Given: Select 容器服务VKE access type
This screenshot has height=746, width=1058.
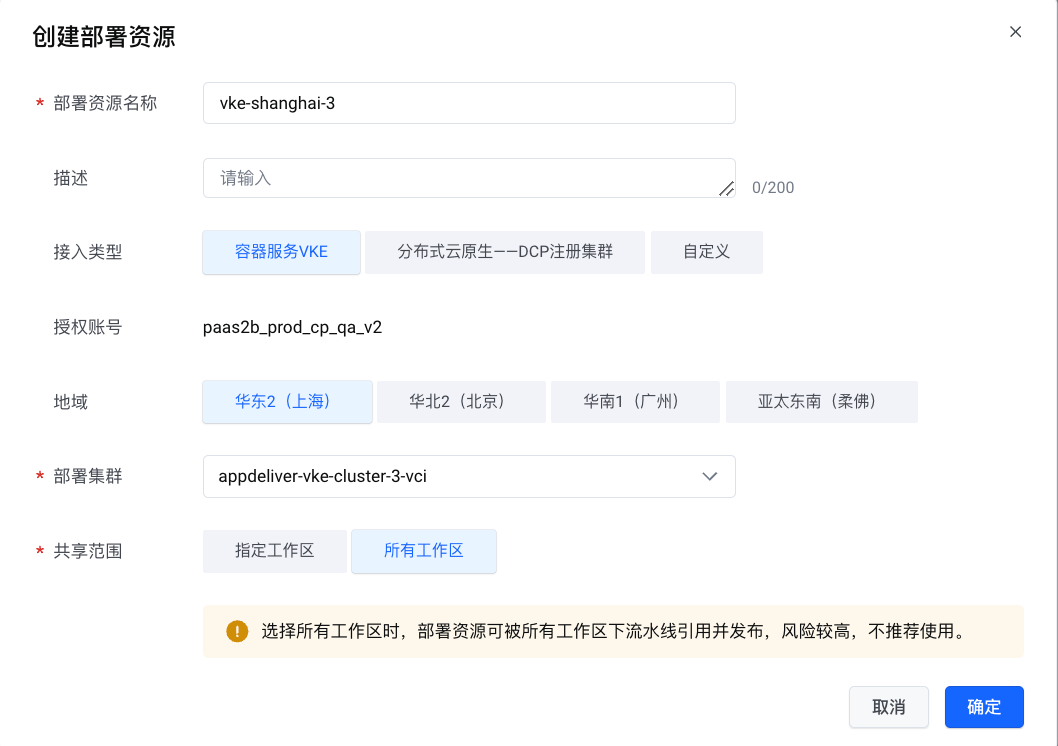Looking at the screenshot, I should (x=281, y=252).
